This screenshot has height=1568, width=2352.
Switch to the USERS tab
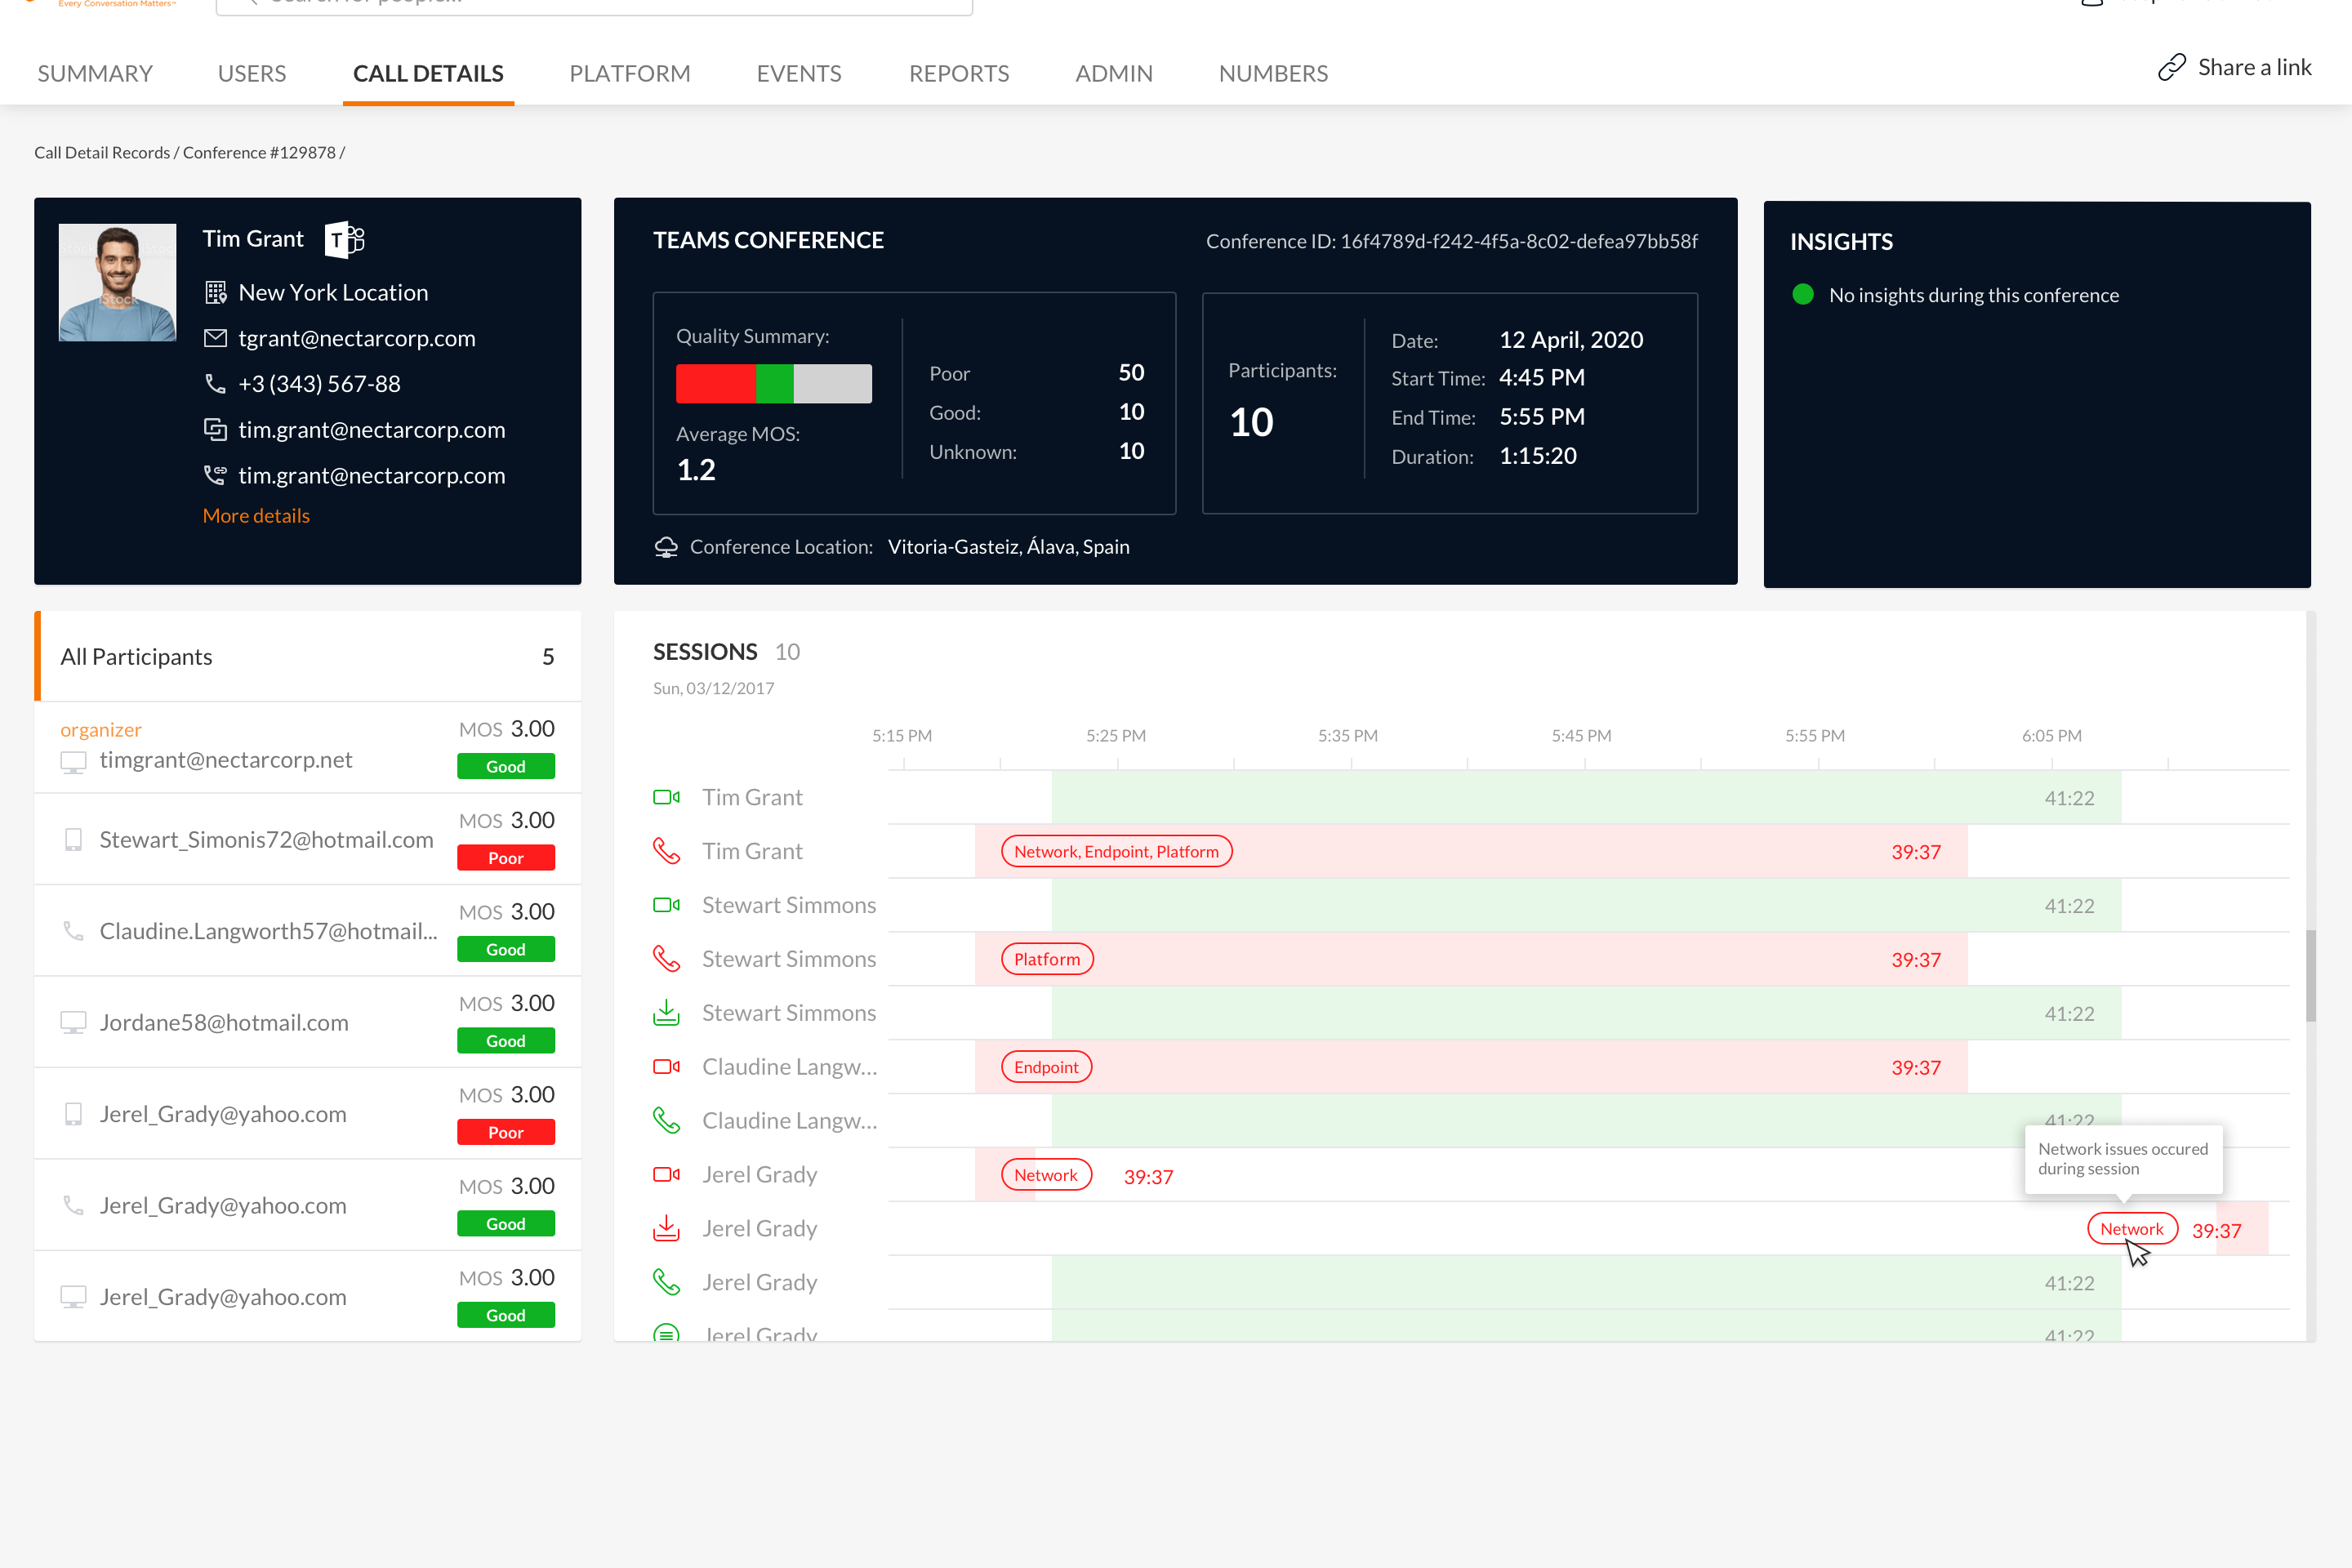(252, 73)
